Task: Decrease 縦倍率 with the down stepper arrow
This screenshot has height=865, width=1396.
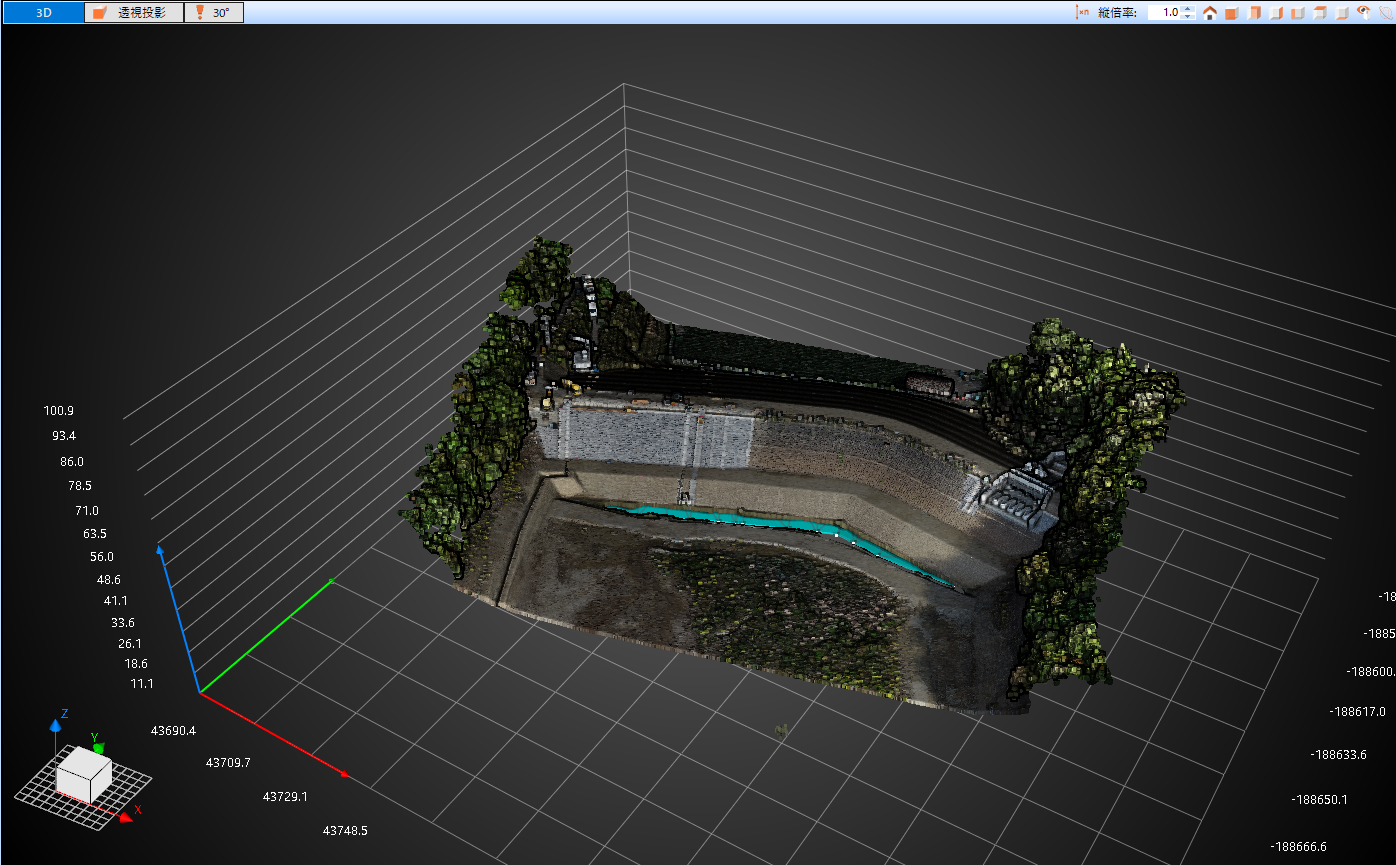Action: (x=1187, y=17)
